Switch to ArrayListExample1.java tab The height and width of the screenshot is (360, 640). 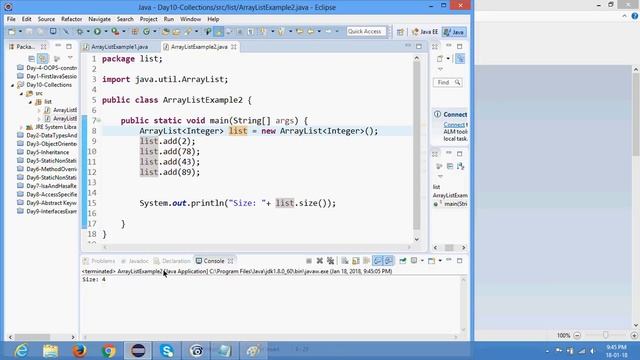[119, 47]
